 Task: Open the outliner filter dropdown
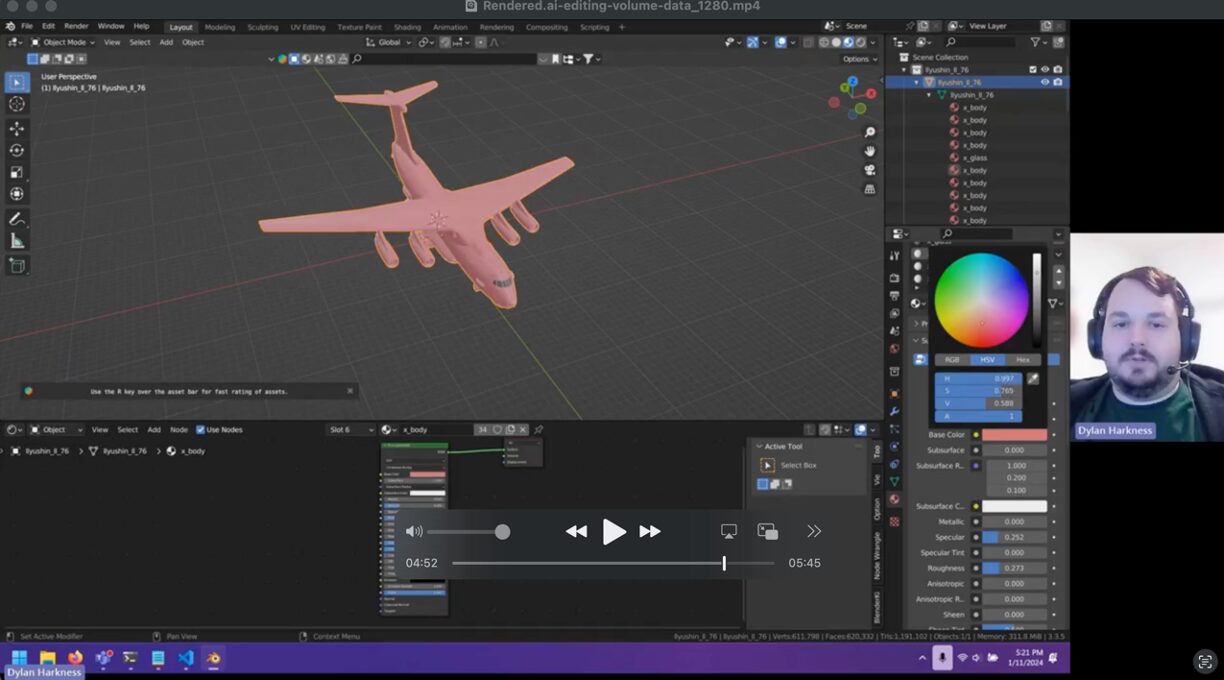(1038, 42)
